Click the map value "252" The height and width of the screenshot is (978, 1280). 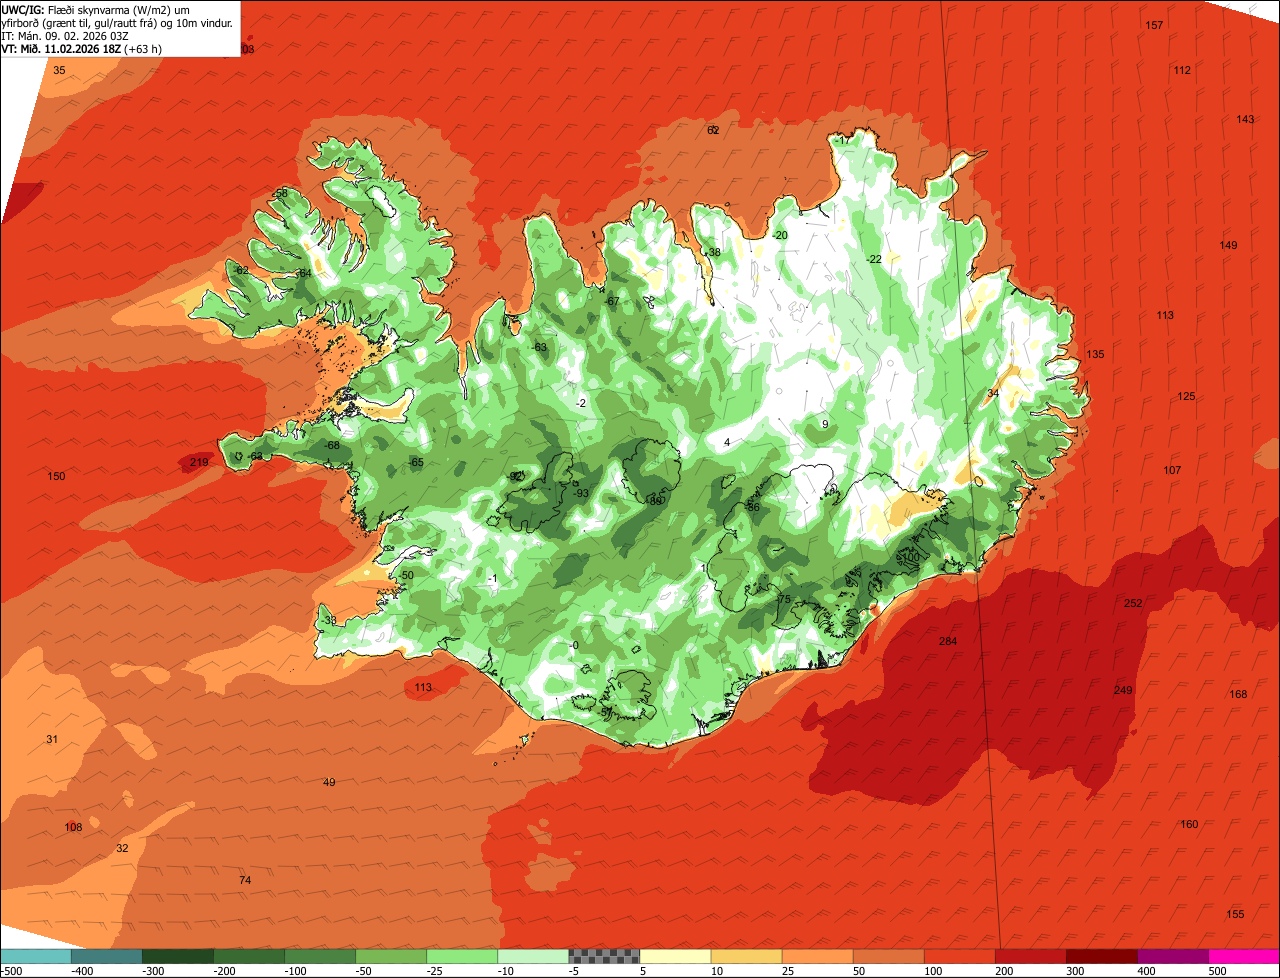point(1133,603)
